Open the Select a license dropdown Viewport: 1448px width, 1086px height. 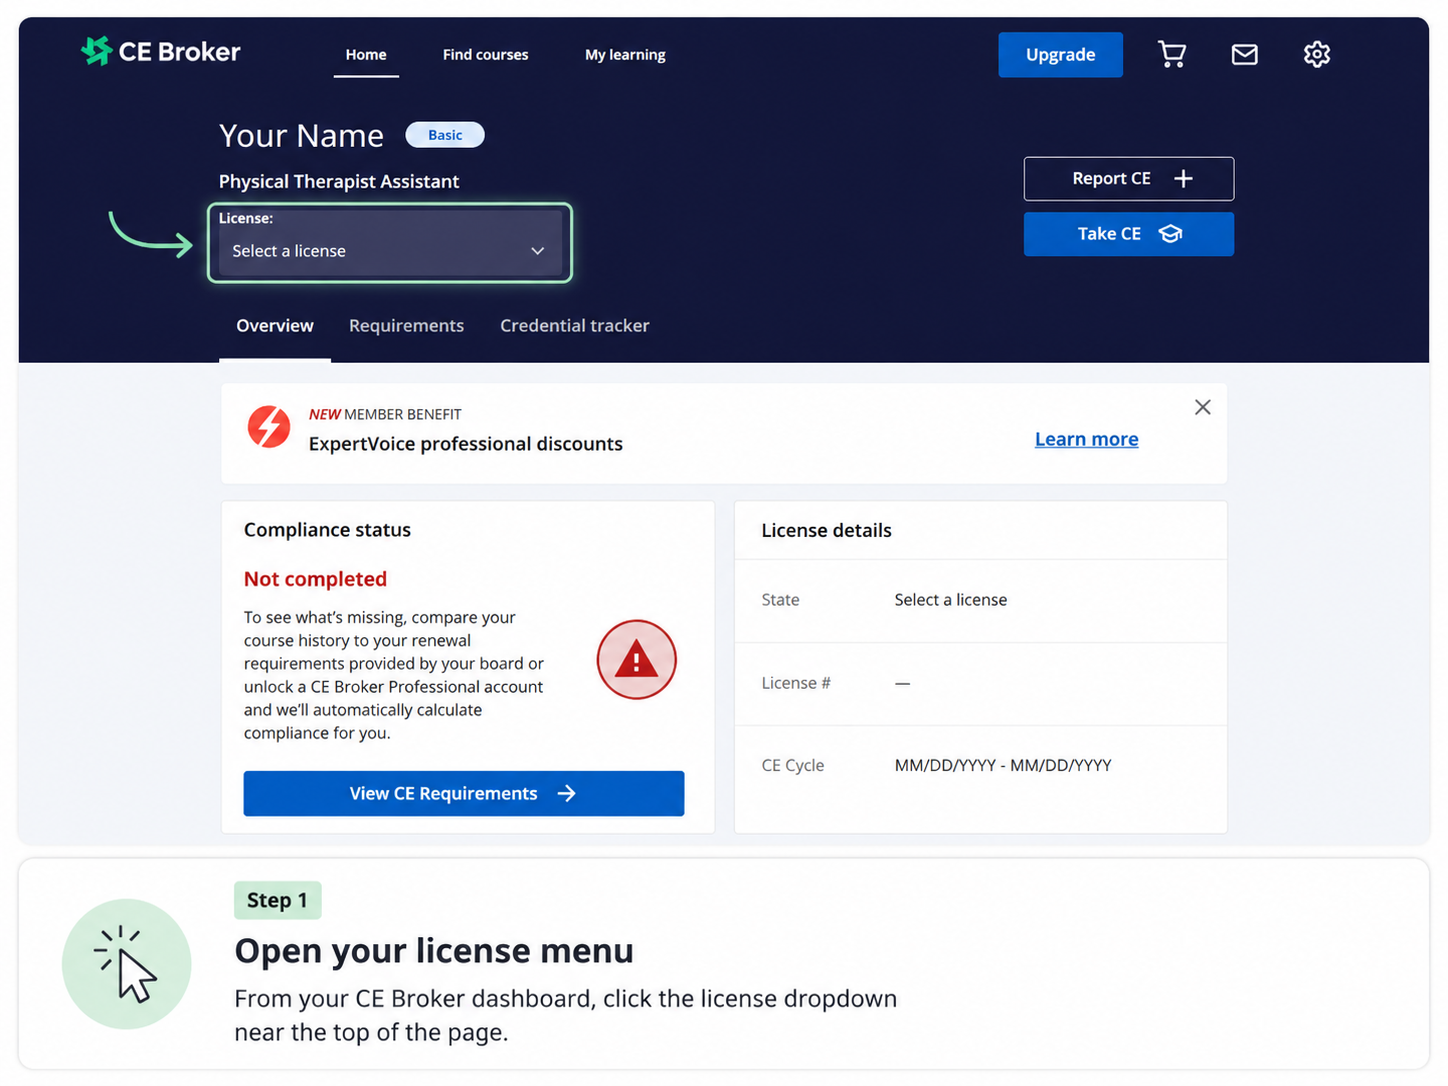click(389, 251)
